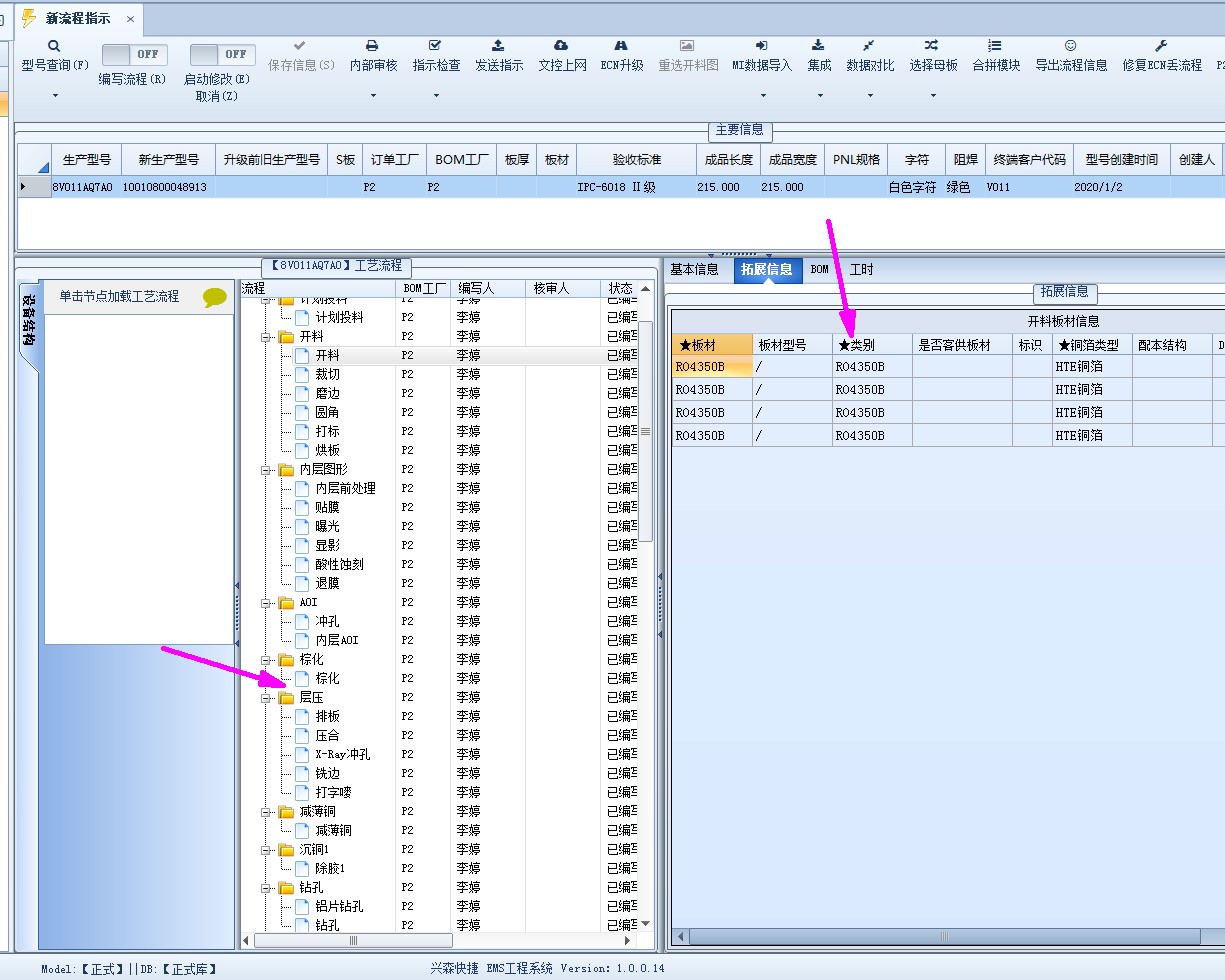Click the 开料板材信息 grid horizontal scrollbar

pyautogui.click(x=945, y=937)
